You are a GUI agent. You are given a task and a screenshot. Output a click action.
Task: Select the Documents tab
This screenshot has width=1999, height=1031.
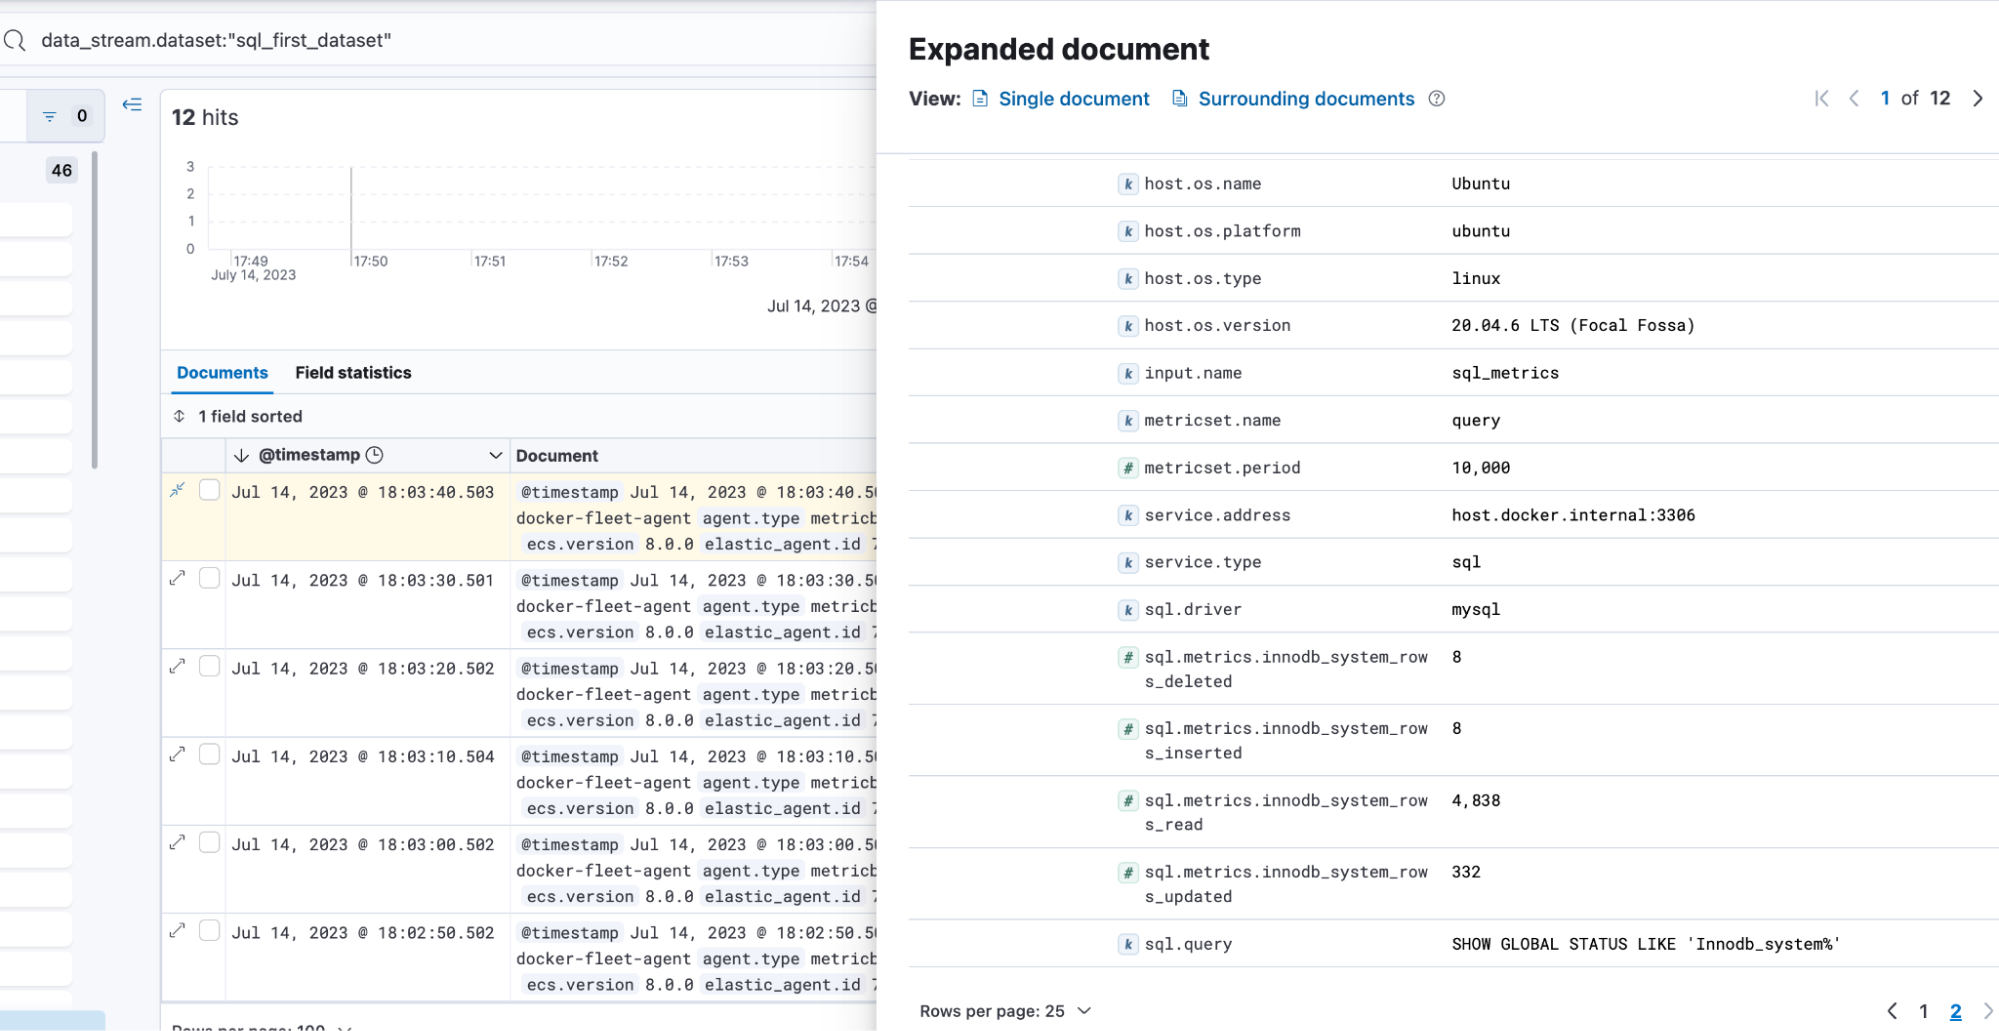click(222, 372)
